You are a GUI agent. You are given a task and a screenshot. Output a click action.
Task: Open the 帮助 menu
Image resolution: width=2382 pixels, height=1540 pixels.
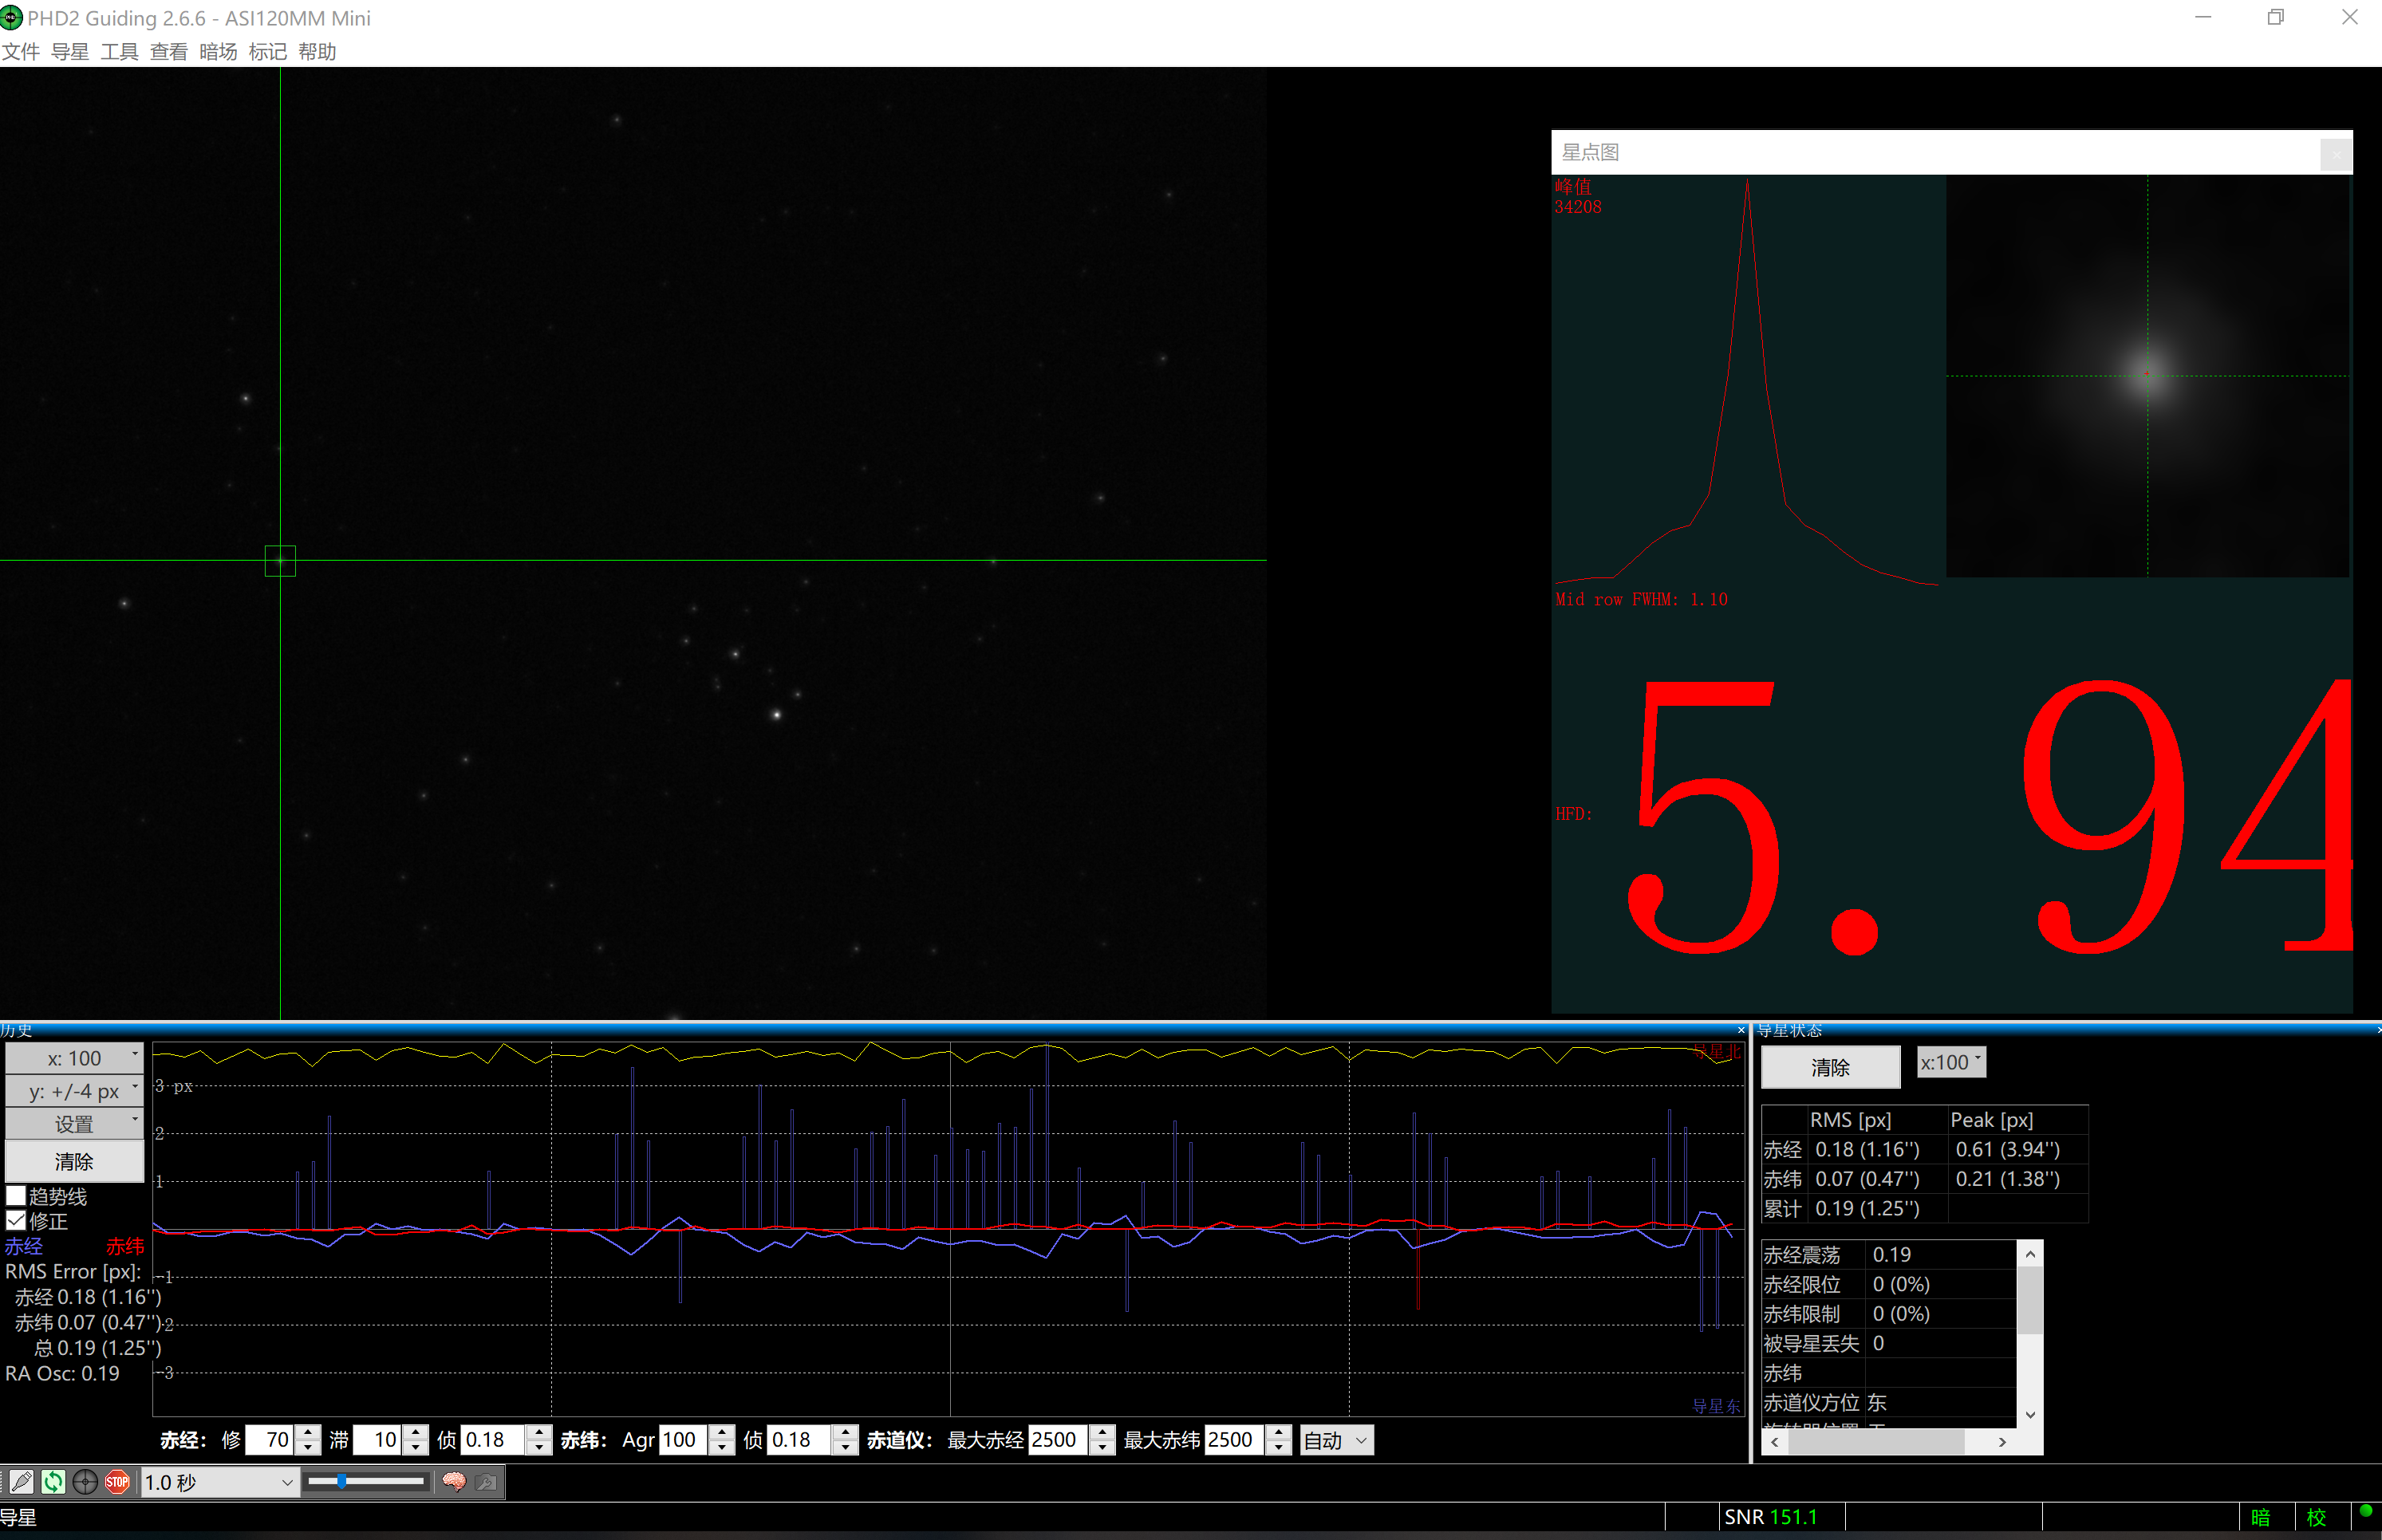(x=317, y=52)
